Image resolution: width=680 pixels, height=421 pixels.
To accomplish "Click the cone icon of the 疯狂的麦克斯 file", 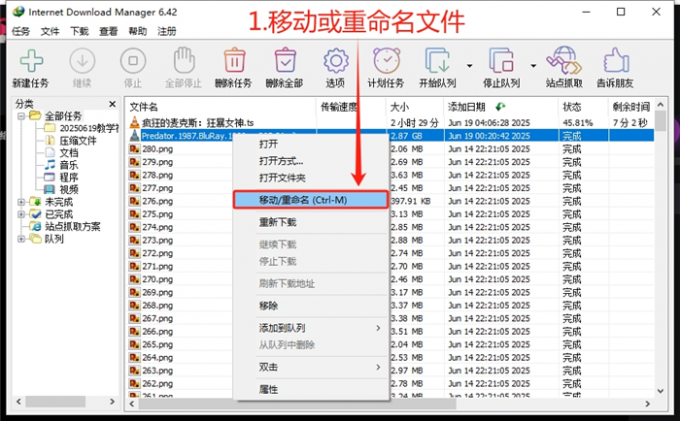I will pos(134,122).
